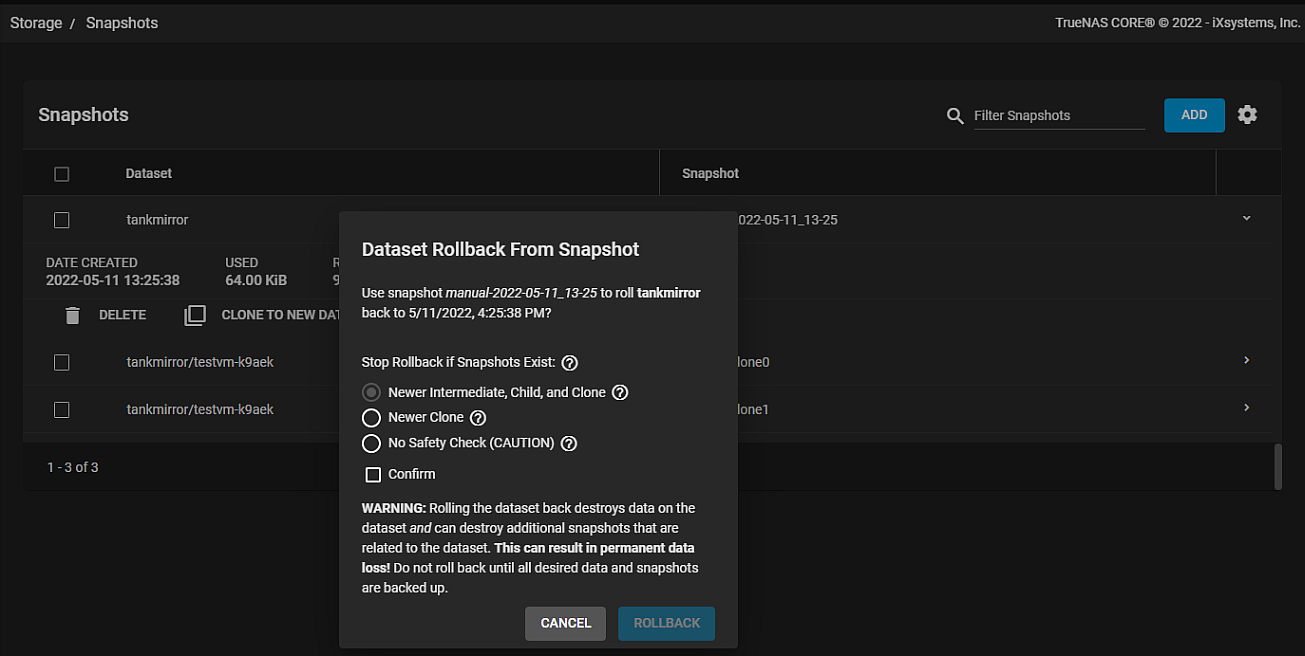
Task: Click the Clone to New Dataset icon
Action: point(195,314)
